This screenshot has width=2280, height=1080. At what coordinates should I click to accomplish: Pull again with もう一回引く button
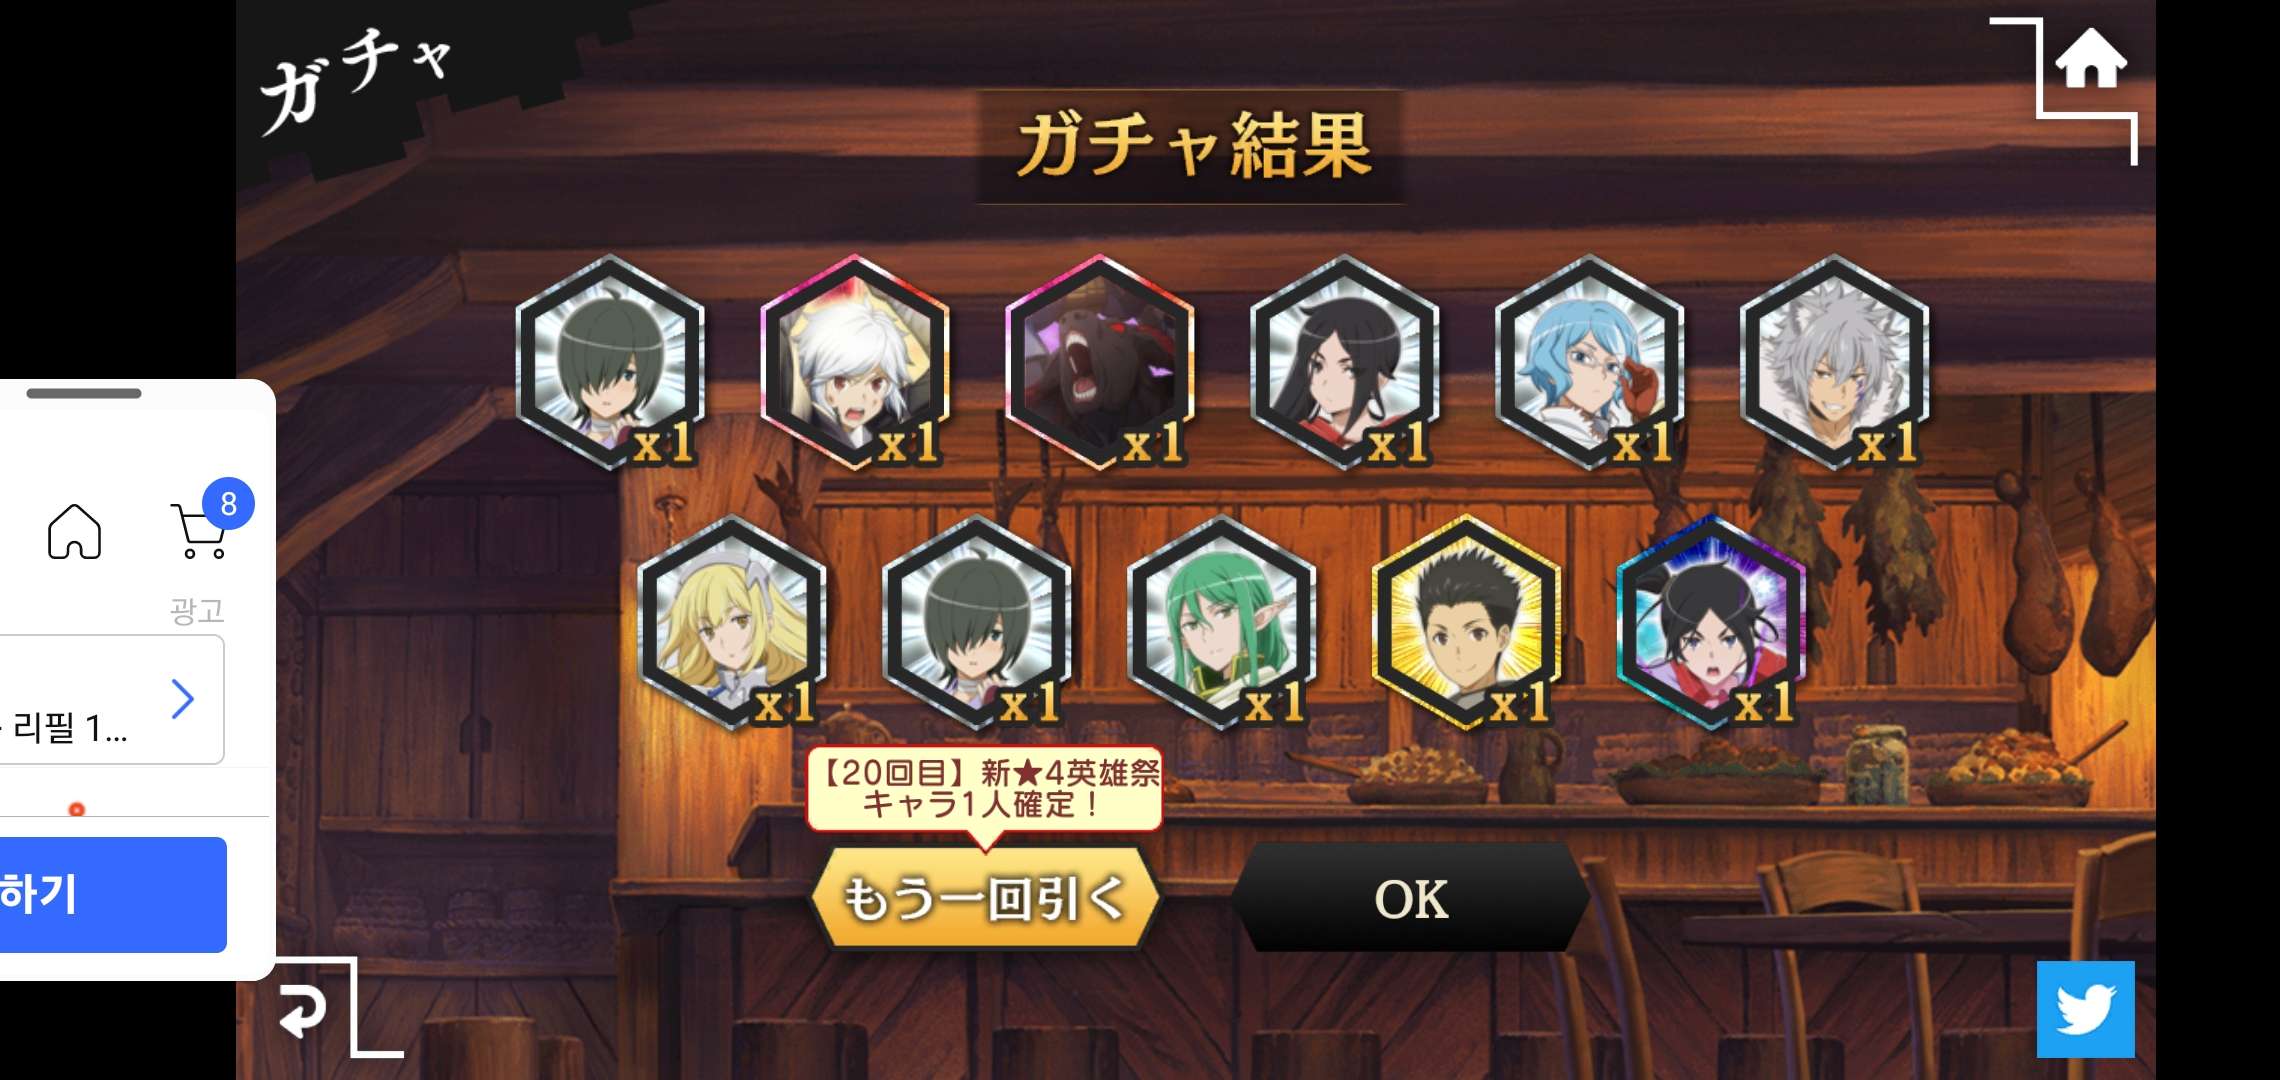tap(986, 897)
